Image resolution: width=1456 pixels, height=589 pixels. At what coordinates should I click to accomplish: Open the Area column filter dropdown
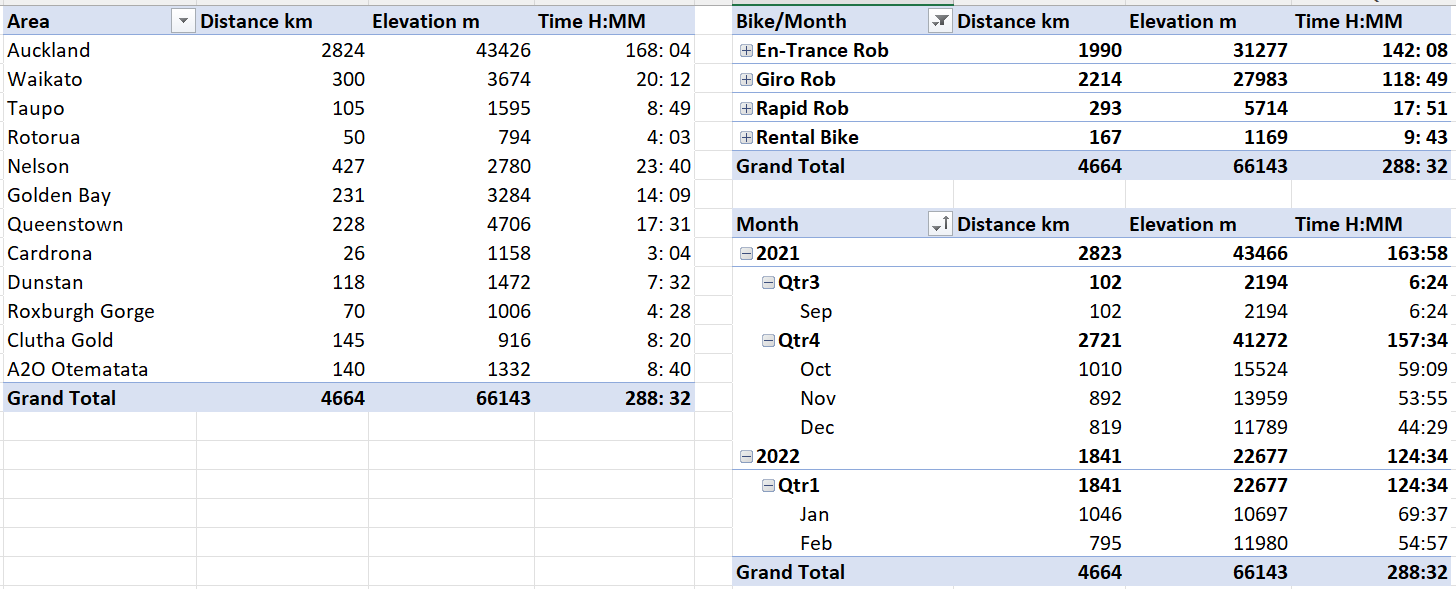(x=183, y=21)
